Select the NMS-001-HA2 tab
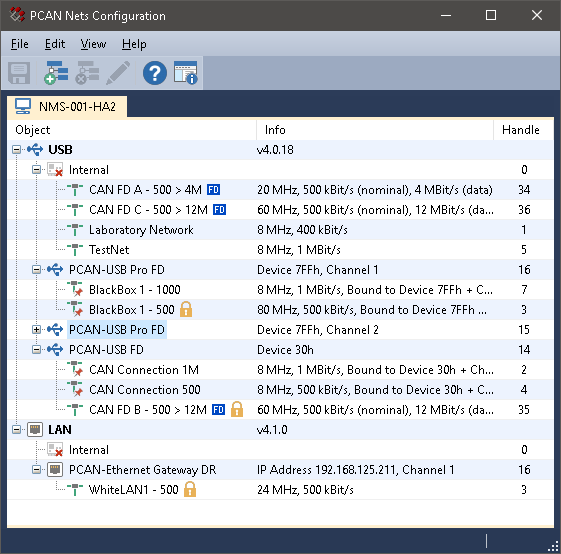This screenshot has height=554, width=561. [x=67, y=106]
